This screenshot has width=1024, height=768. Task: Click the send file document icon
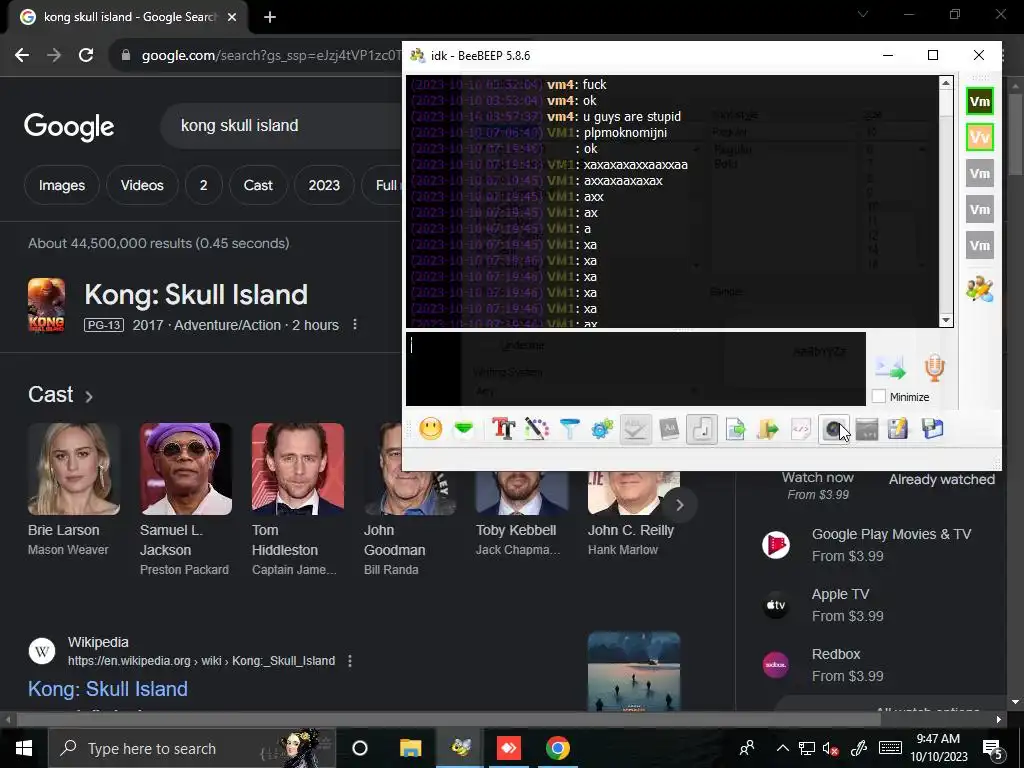click(x=735, y=429)
